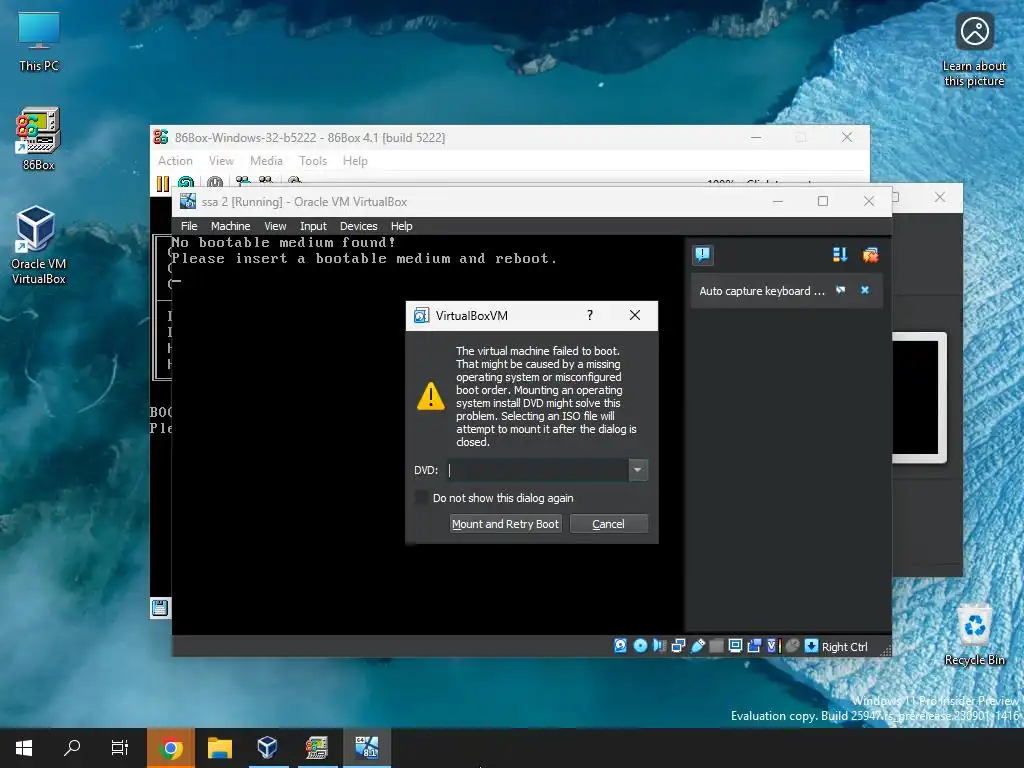1024x768 pixels.
Task: Open taskbar Search
Action: tap(72, 748)
